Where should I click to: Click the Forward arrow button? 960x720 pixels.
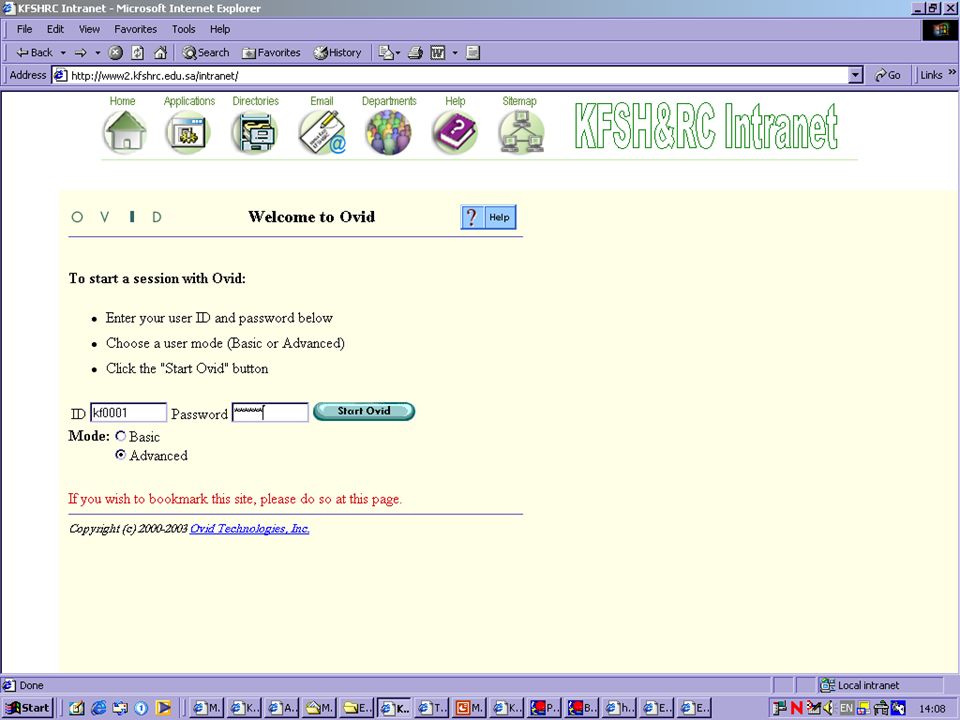pyautogui.click(x=80, y=53)
